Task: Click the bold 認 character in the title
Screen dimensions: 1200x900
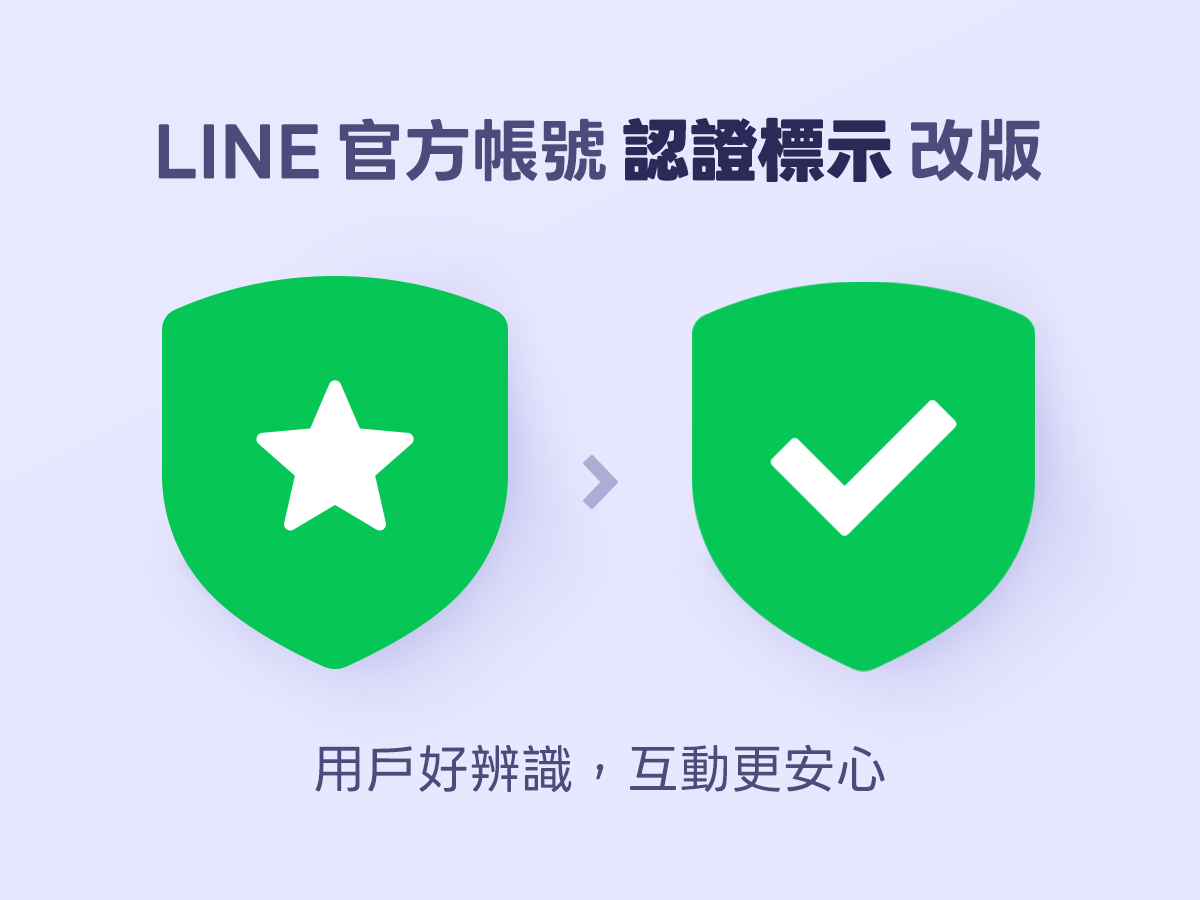Action: tap(657, 154)
